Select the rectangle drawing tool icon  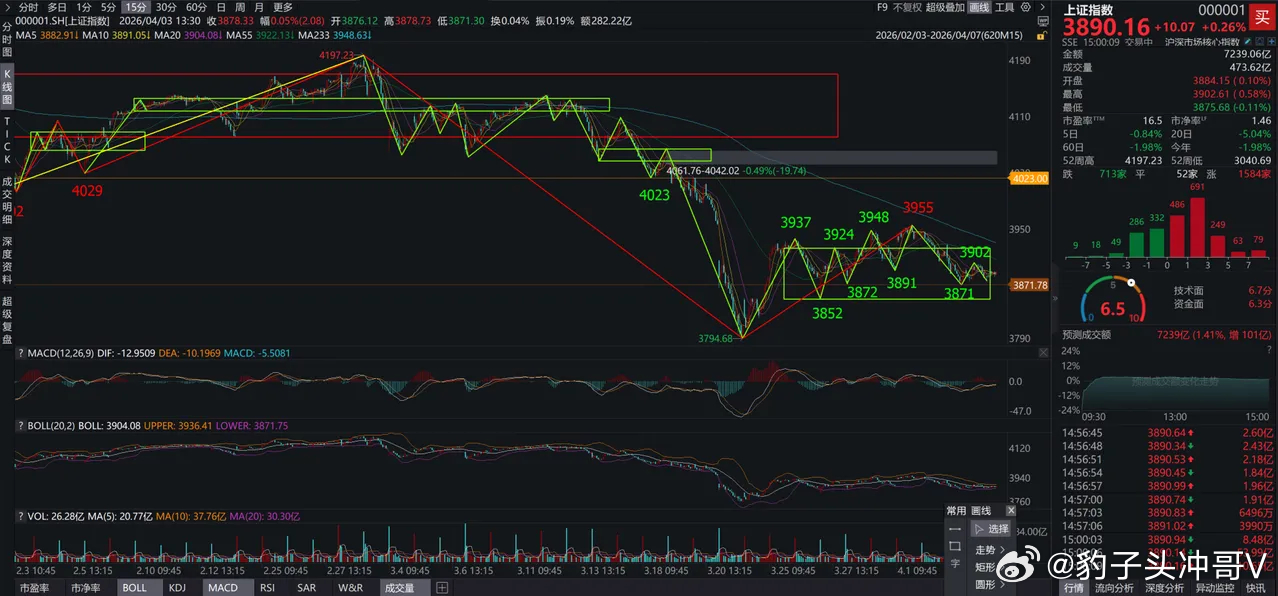(955, 547)
